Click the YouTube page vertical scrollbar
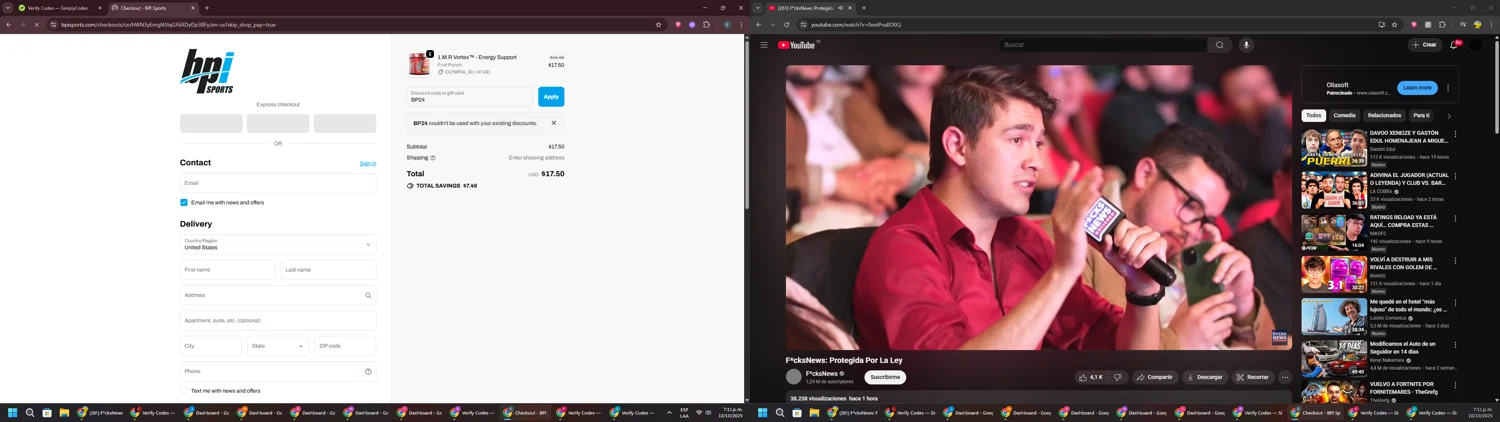1500x422 pixels. 1496,85
